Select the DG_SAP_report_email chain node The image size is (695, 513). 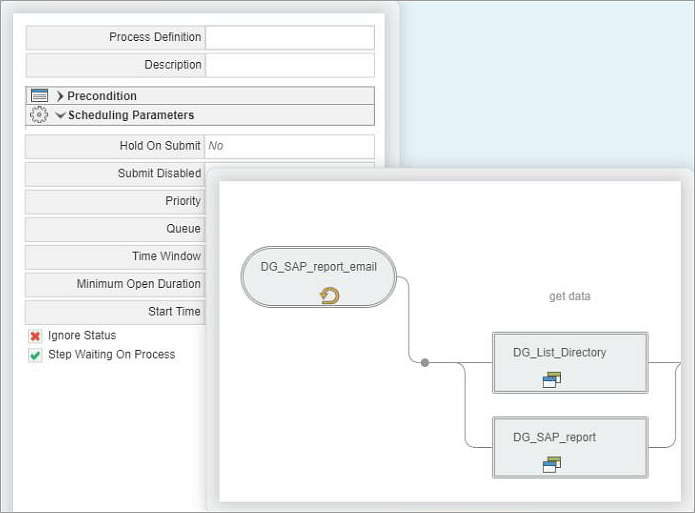pyautogui.click(x=319, y=277)
